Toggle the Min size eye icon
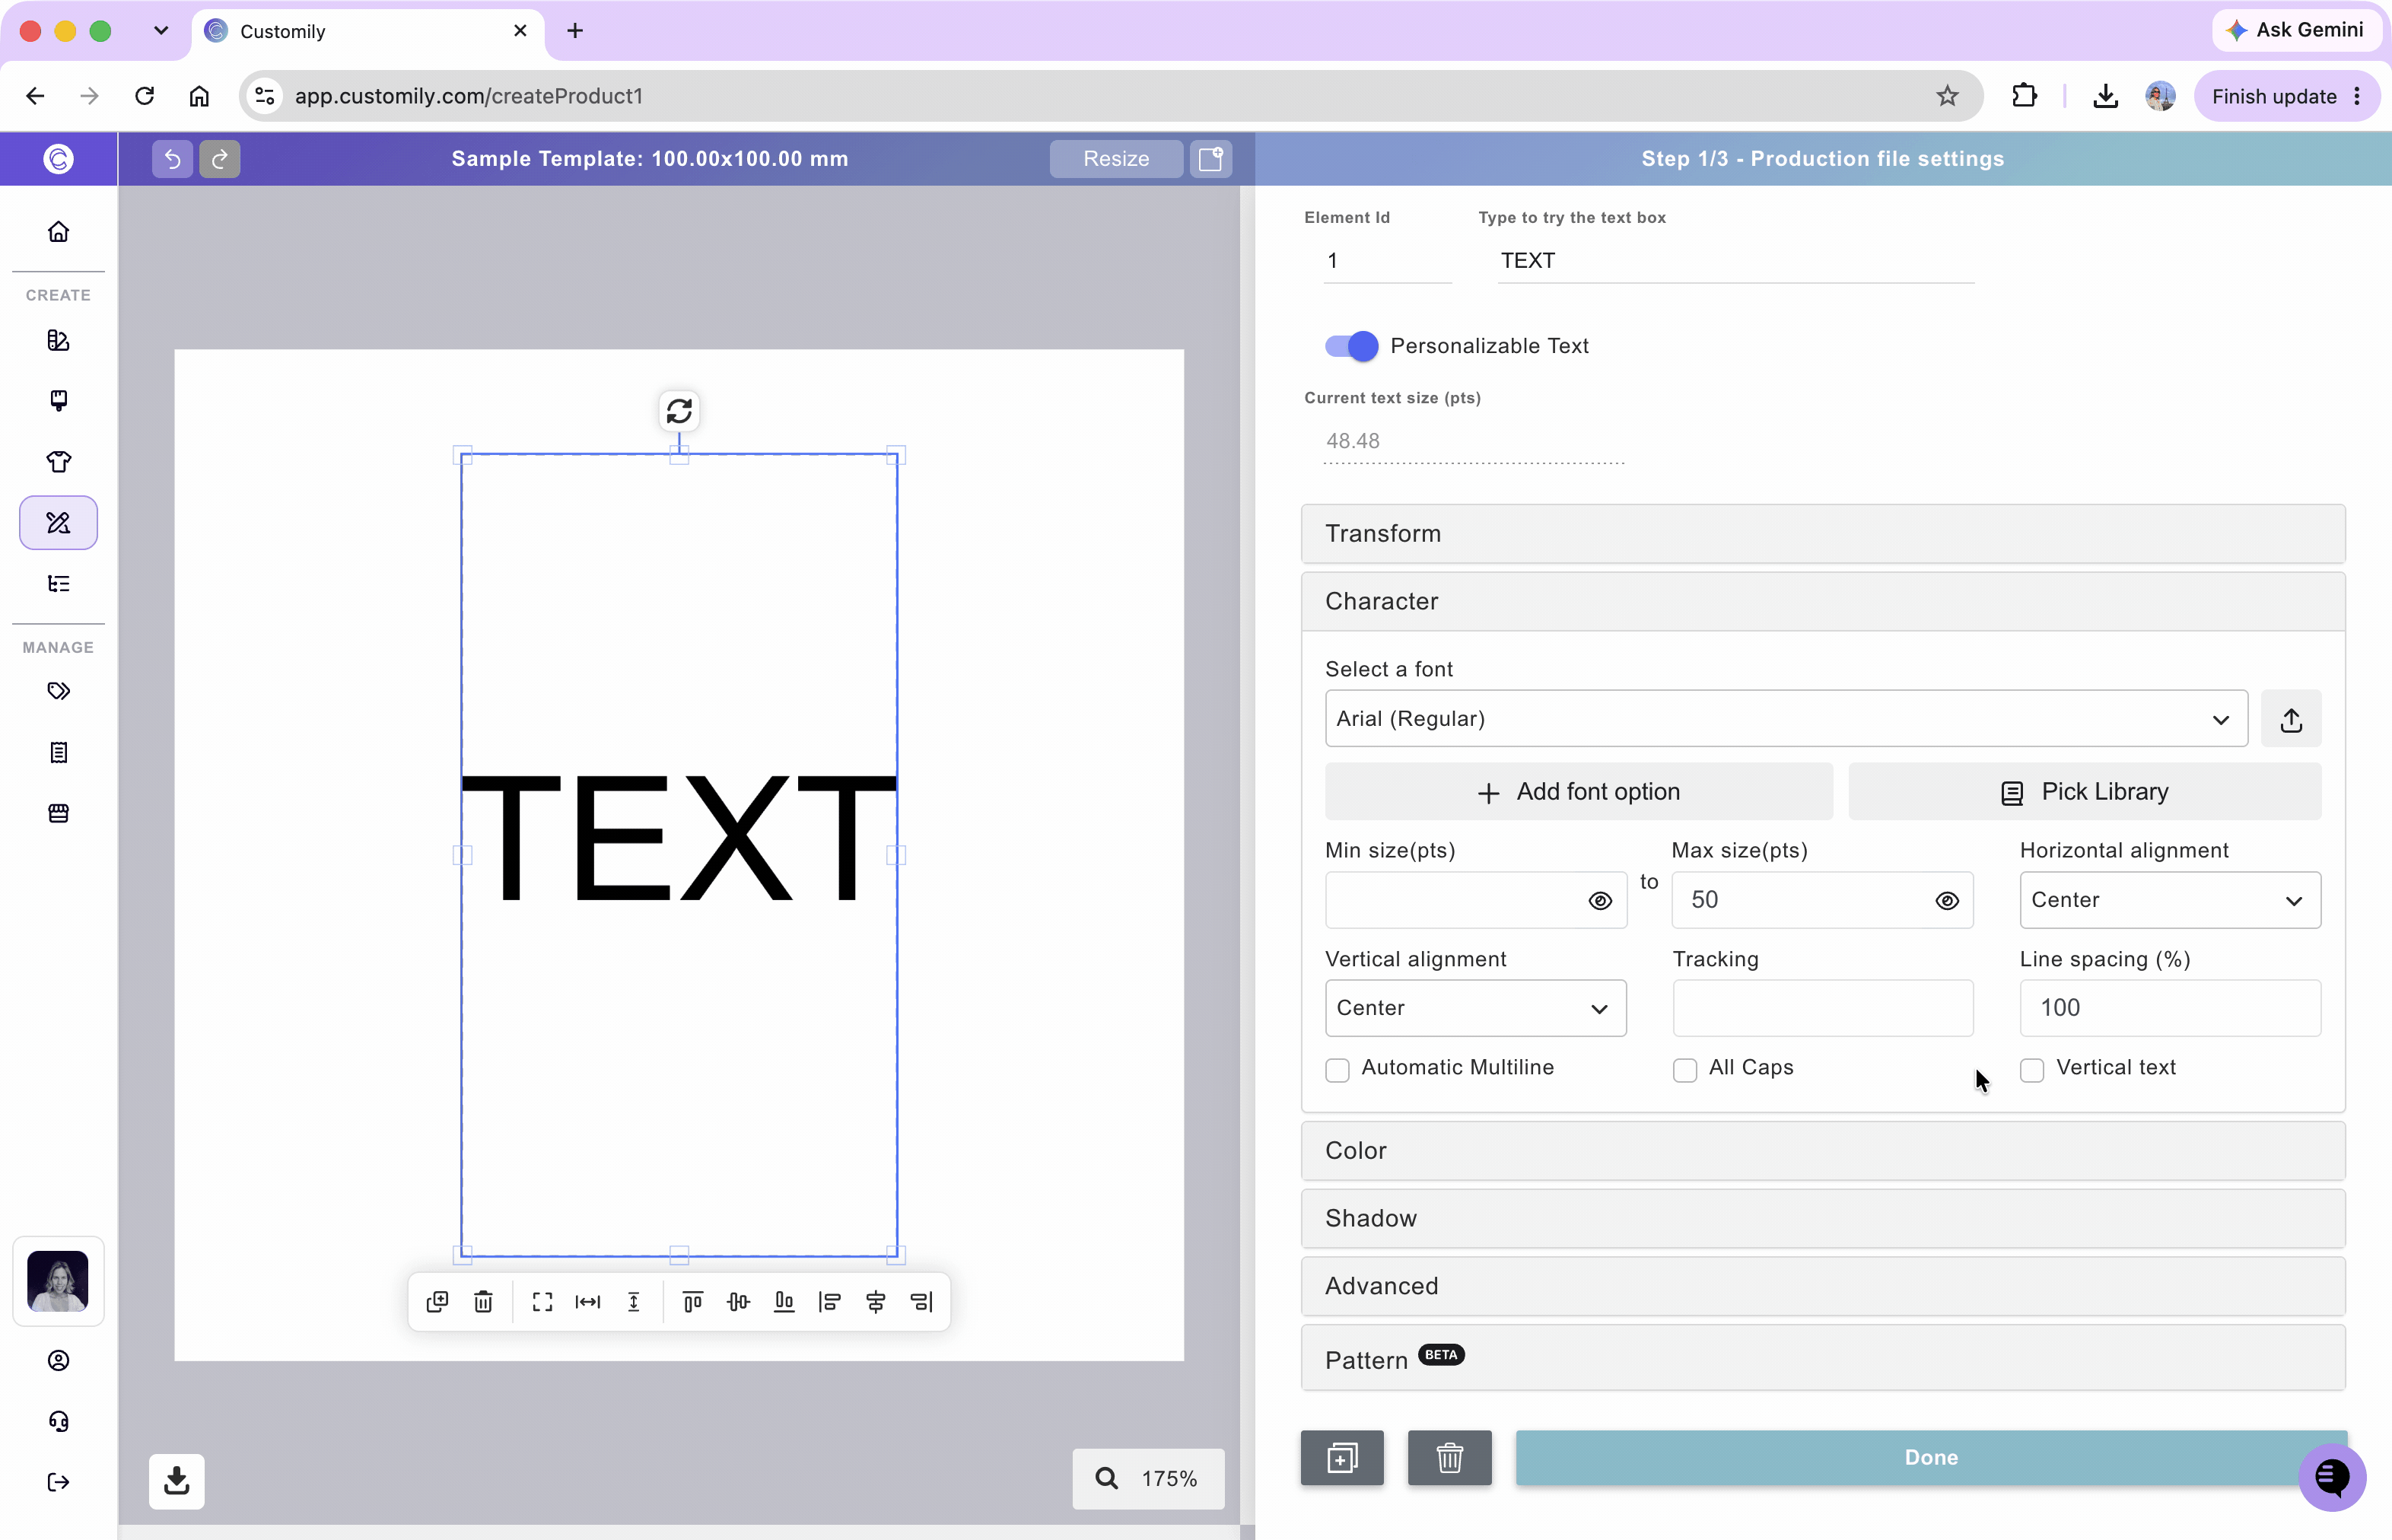The image size is (2392, 1540). (1600, 901)
